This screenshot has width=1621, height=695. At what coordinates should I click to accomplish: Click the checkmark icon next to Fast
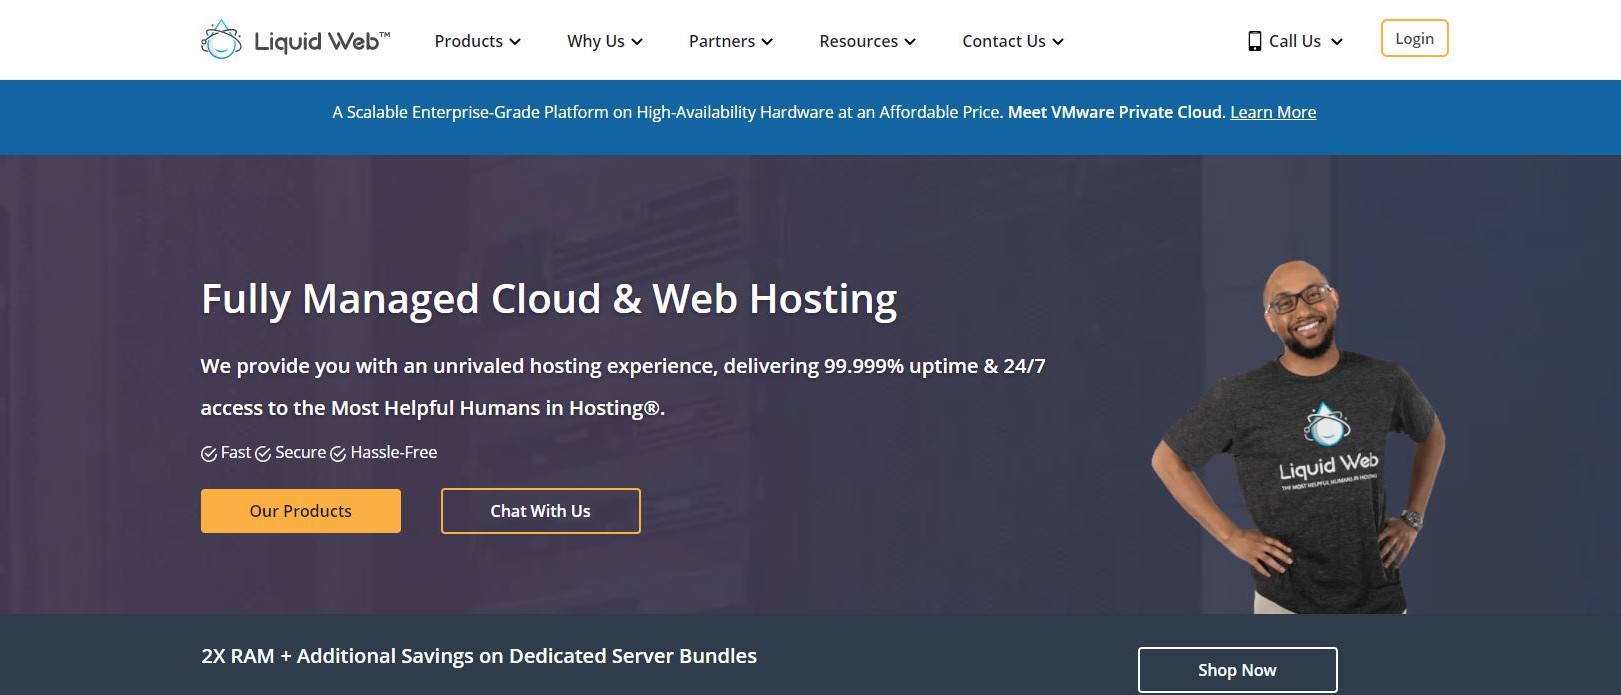pyautogui.click(x=209, y=454)
